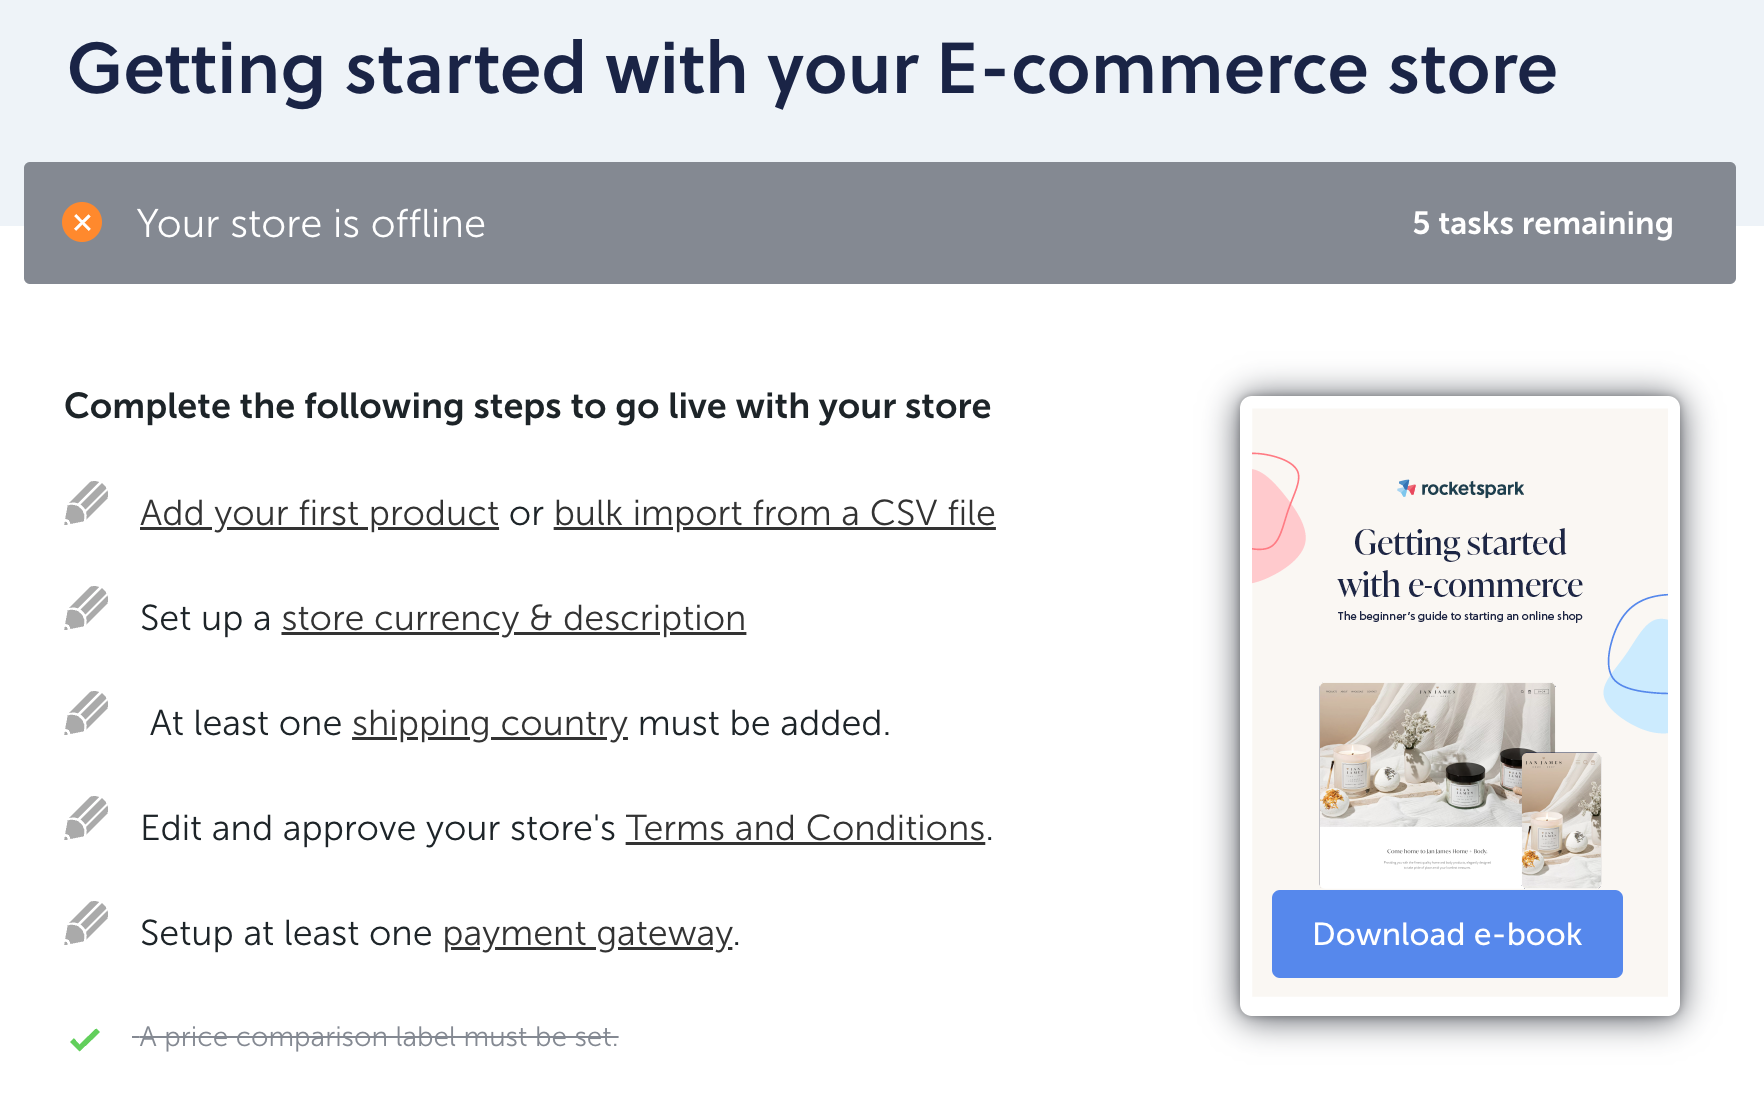Click pencil icon beside Add your first product

(x=86, y=503)
